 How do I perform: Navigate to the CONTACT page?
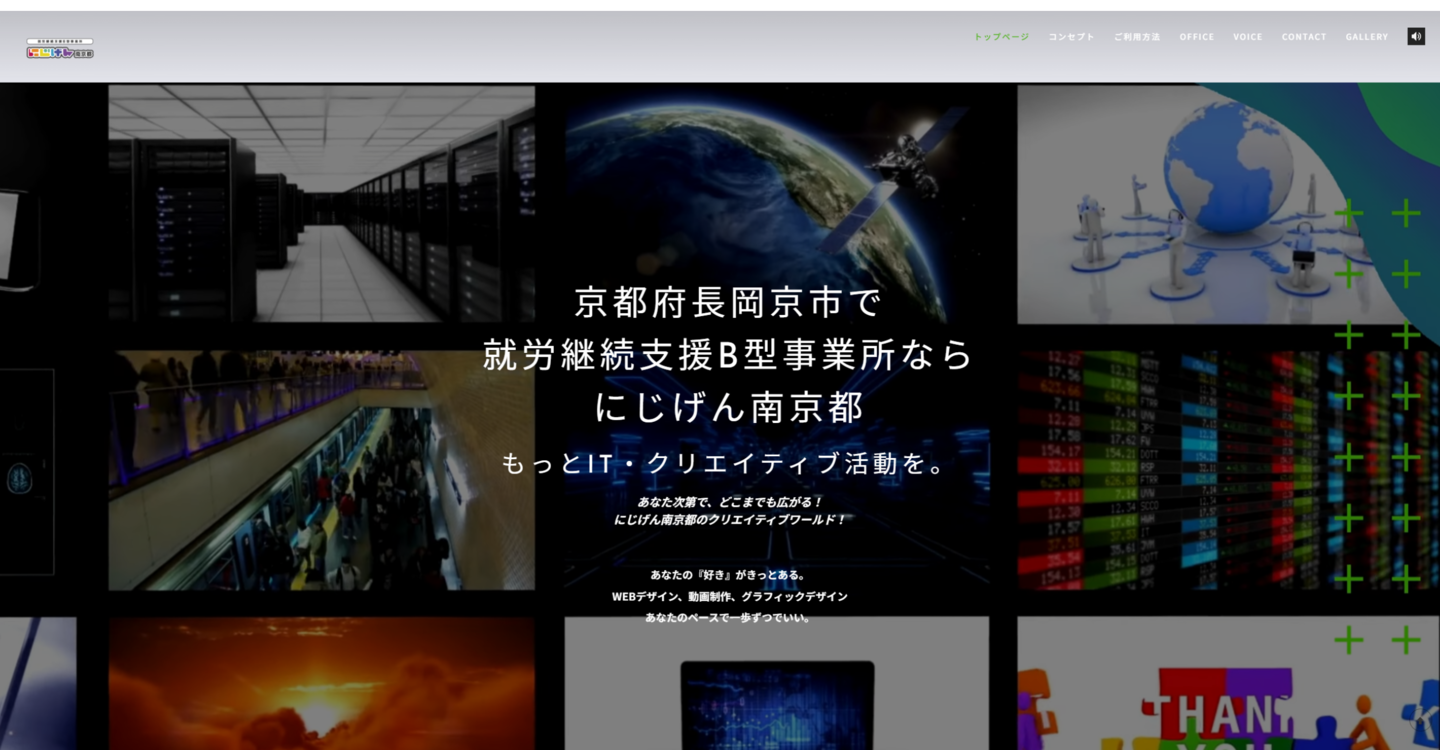pyautogui.click(x=1304, y=37)
